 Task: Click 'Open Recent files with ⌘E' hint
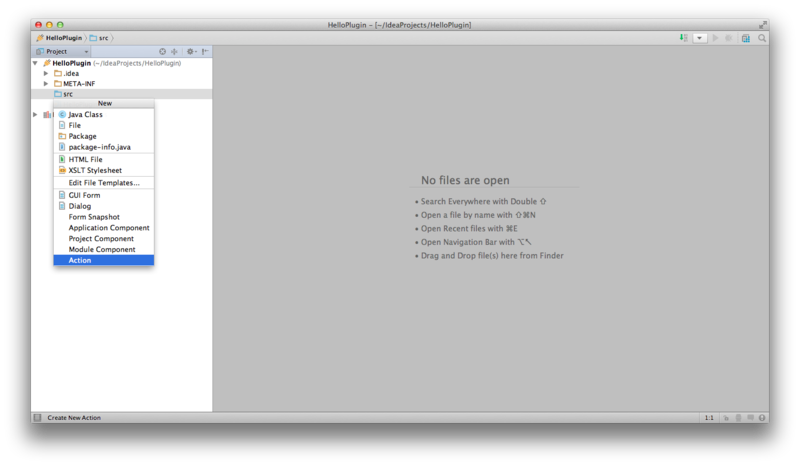[469, 229]
